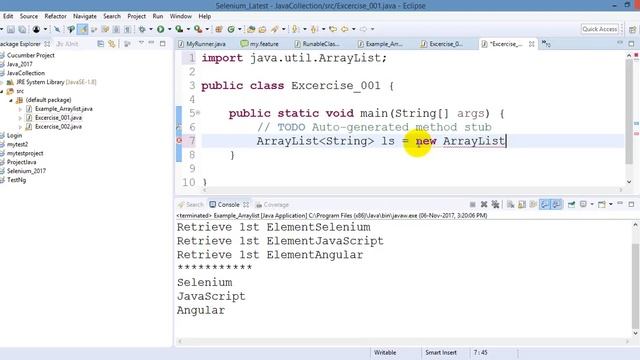This screenshot has height=360, width=640.
Task: Click the Toggle Mark Occurrences highlighted icon
Action: pyautogui.click(x=82, y=29)
